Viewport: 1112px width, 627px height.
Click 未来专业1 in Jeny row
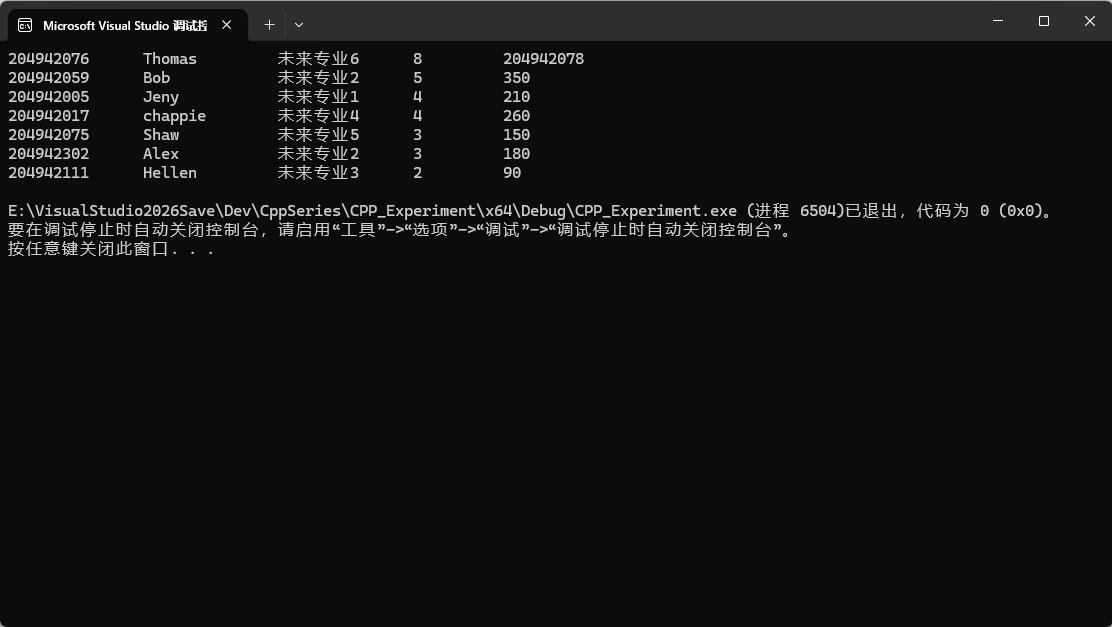318,97
